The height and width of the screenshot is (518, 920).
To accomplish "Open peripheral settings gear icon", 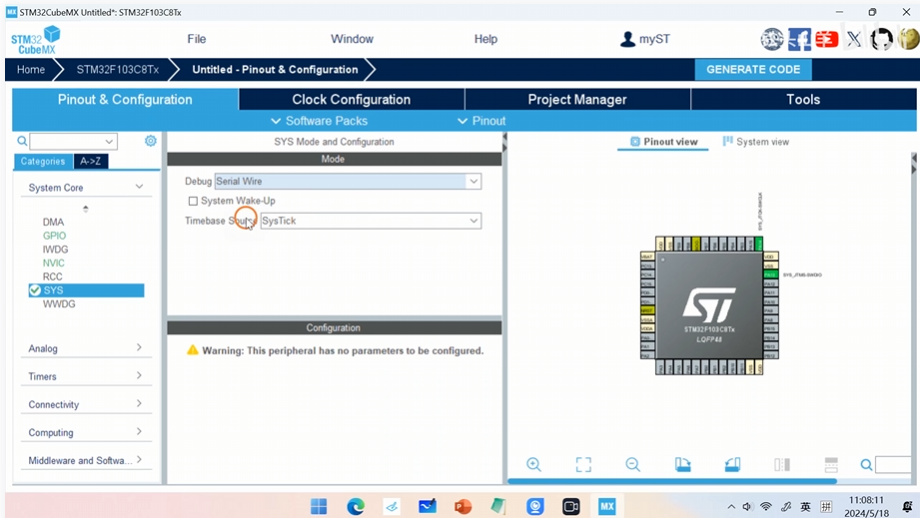I will click(x=151, y=141).
